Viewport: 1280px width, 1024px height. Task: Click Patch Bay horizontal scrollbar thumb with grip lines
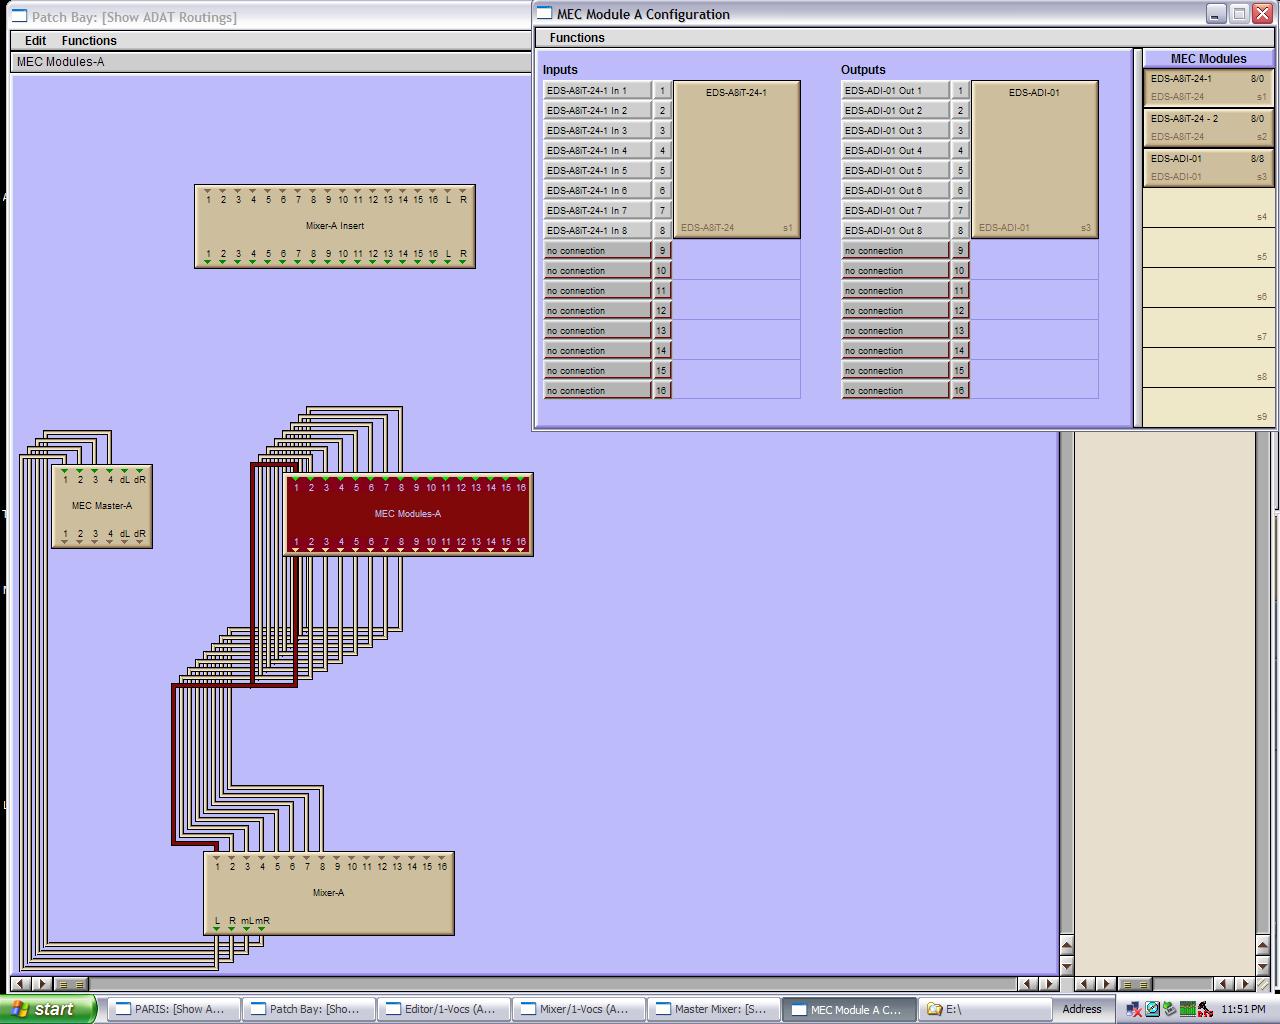70,984
